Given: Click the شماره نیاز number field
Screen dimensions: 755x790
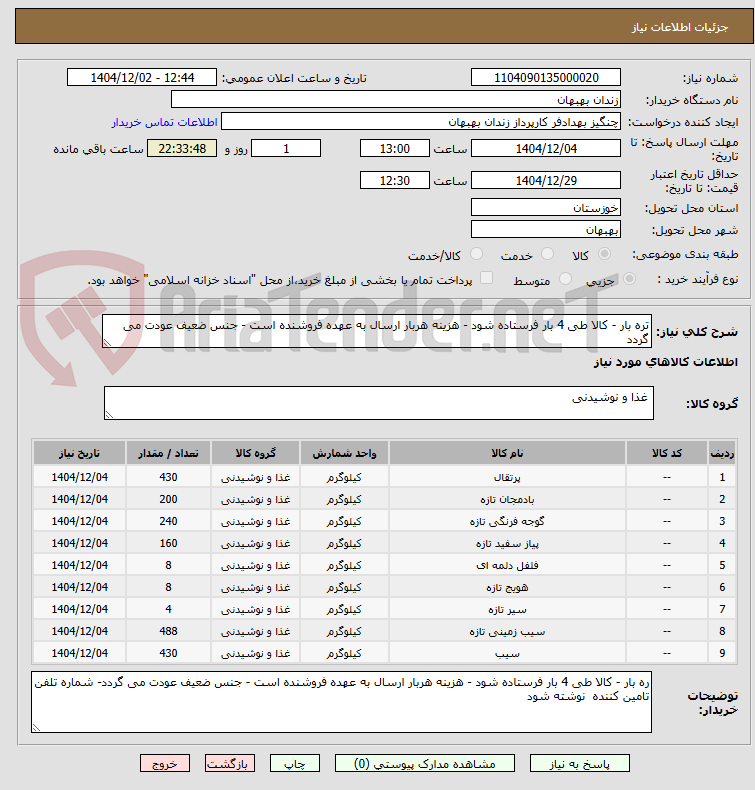Looking at the screenshot, I should click(545, 78).
